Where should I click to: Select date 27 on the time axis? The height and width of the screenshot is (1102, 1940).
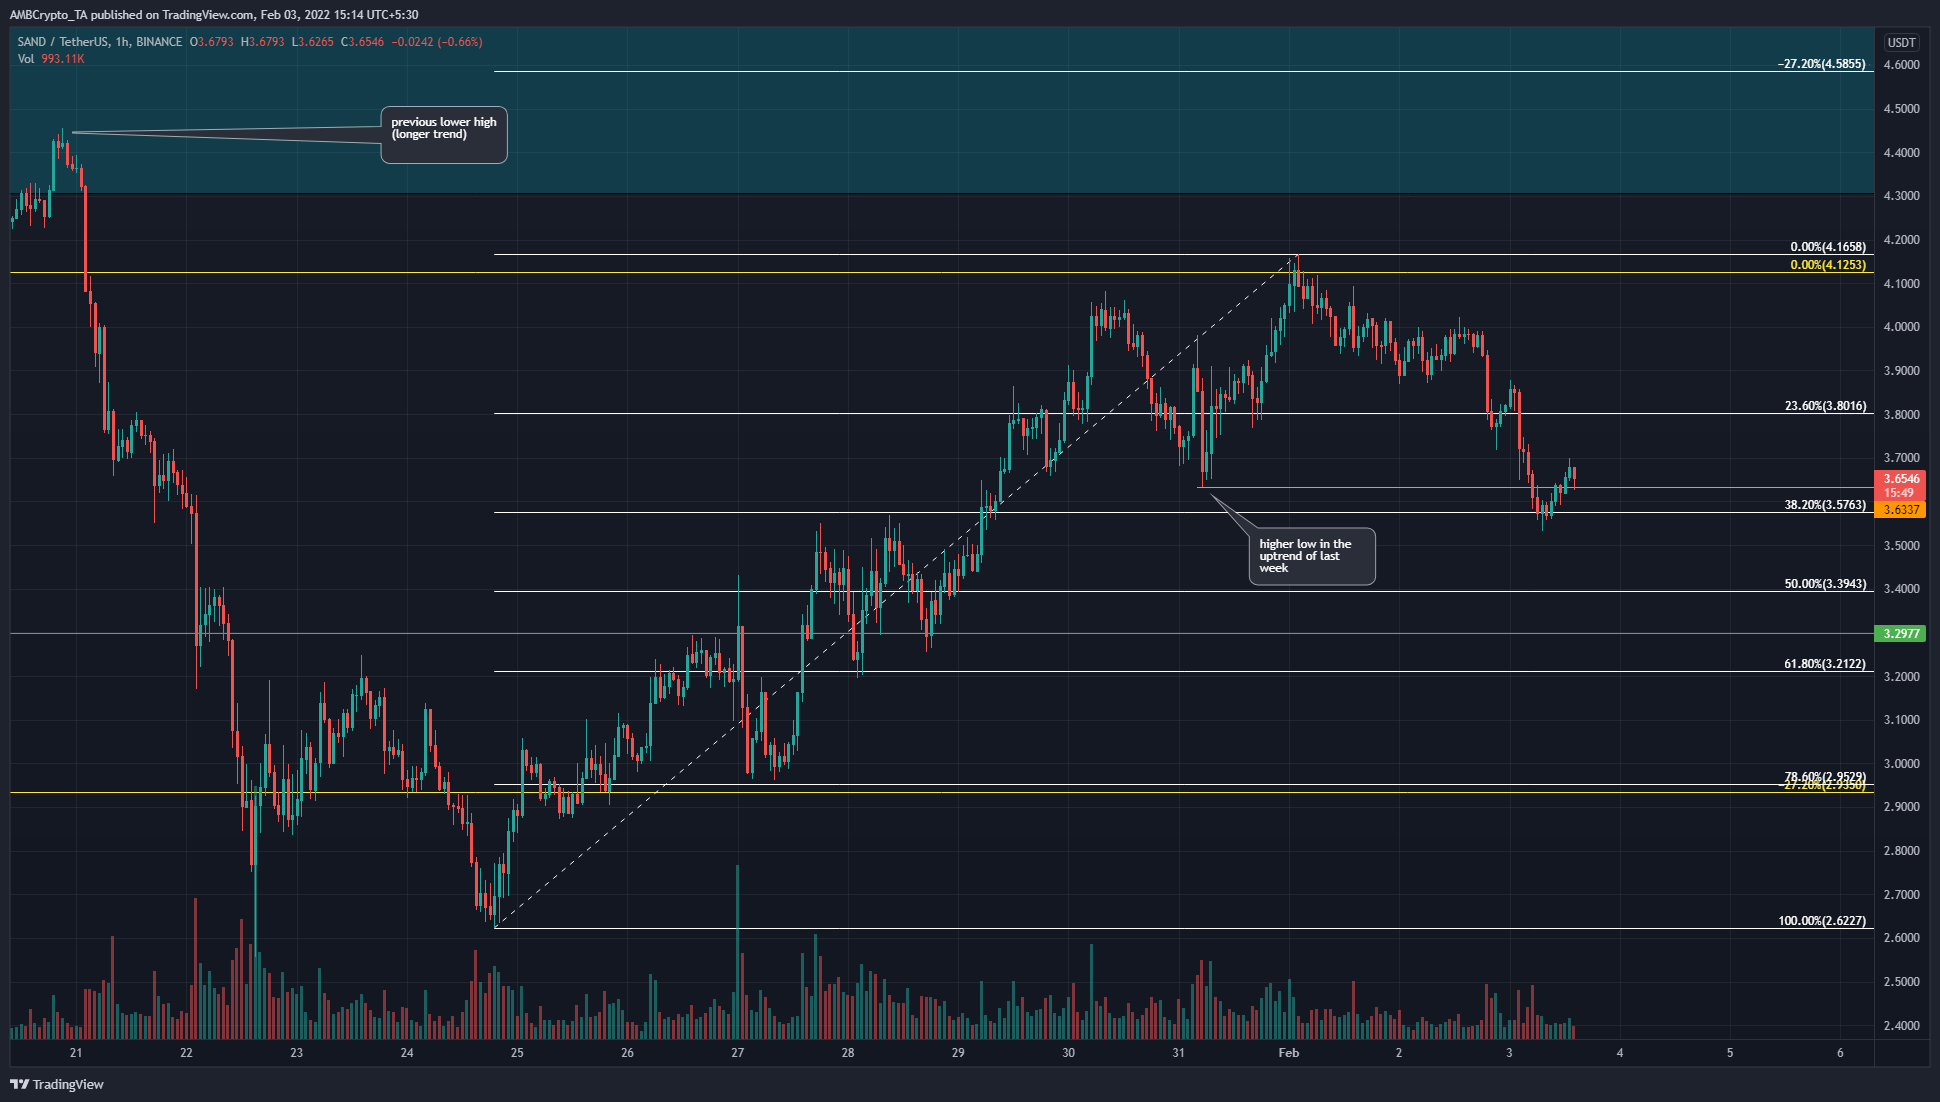point(738,1053)
